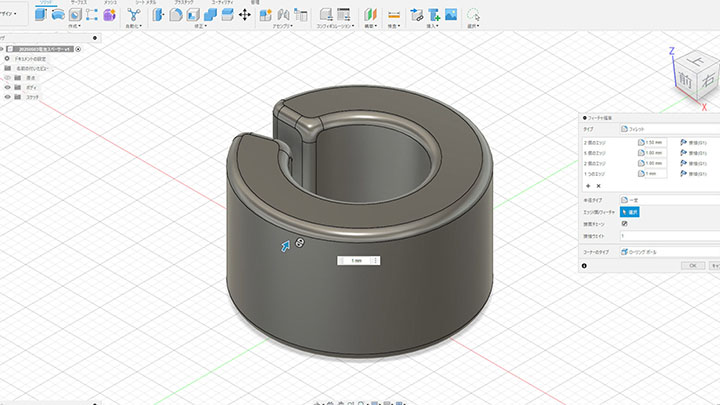Viewport: 720px width, 405px height.
Task: Select the Extrude tool in Create group
Action: click(41, 15)
